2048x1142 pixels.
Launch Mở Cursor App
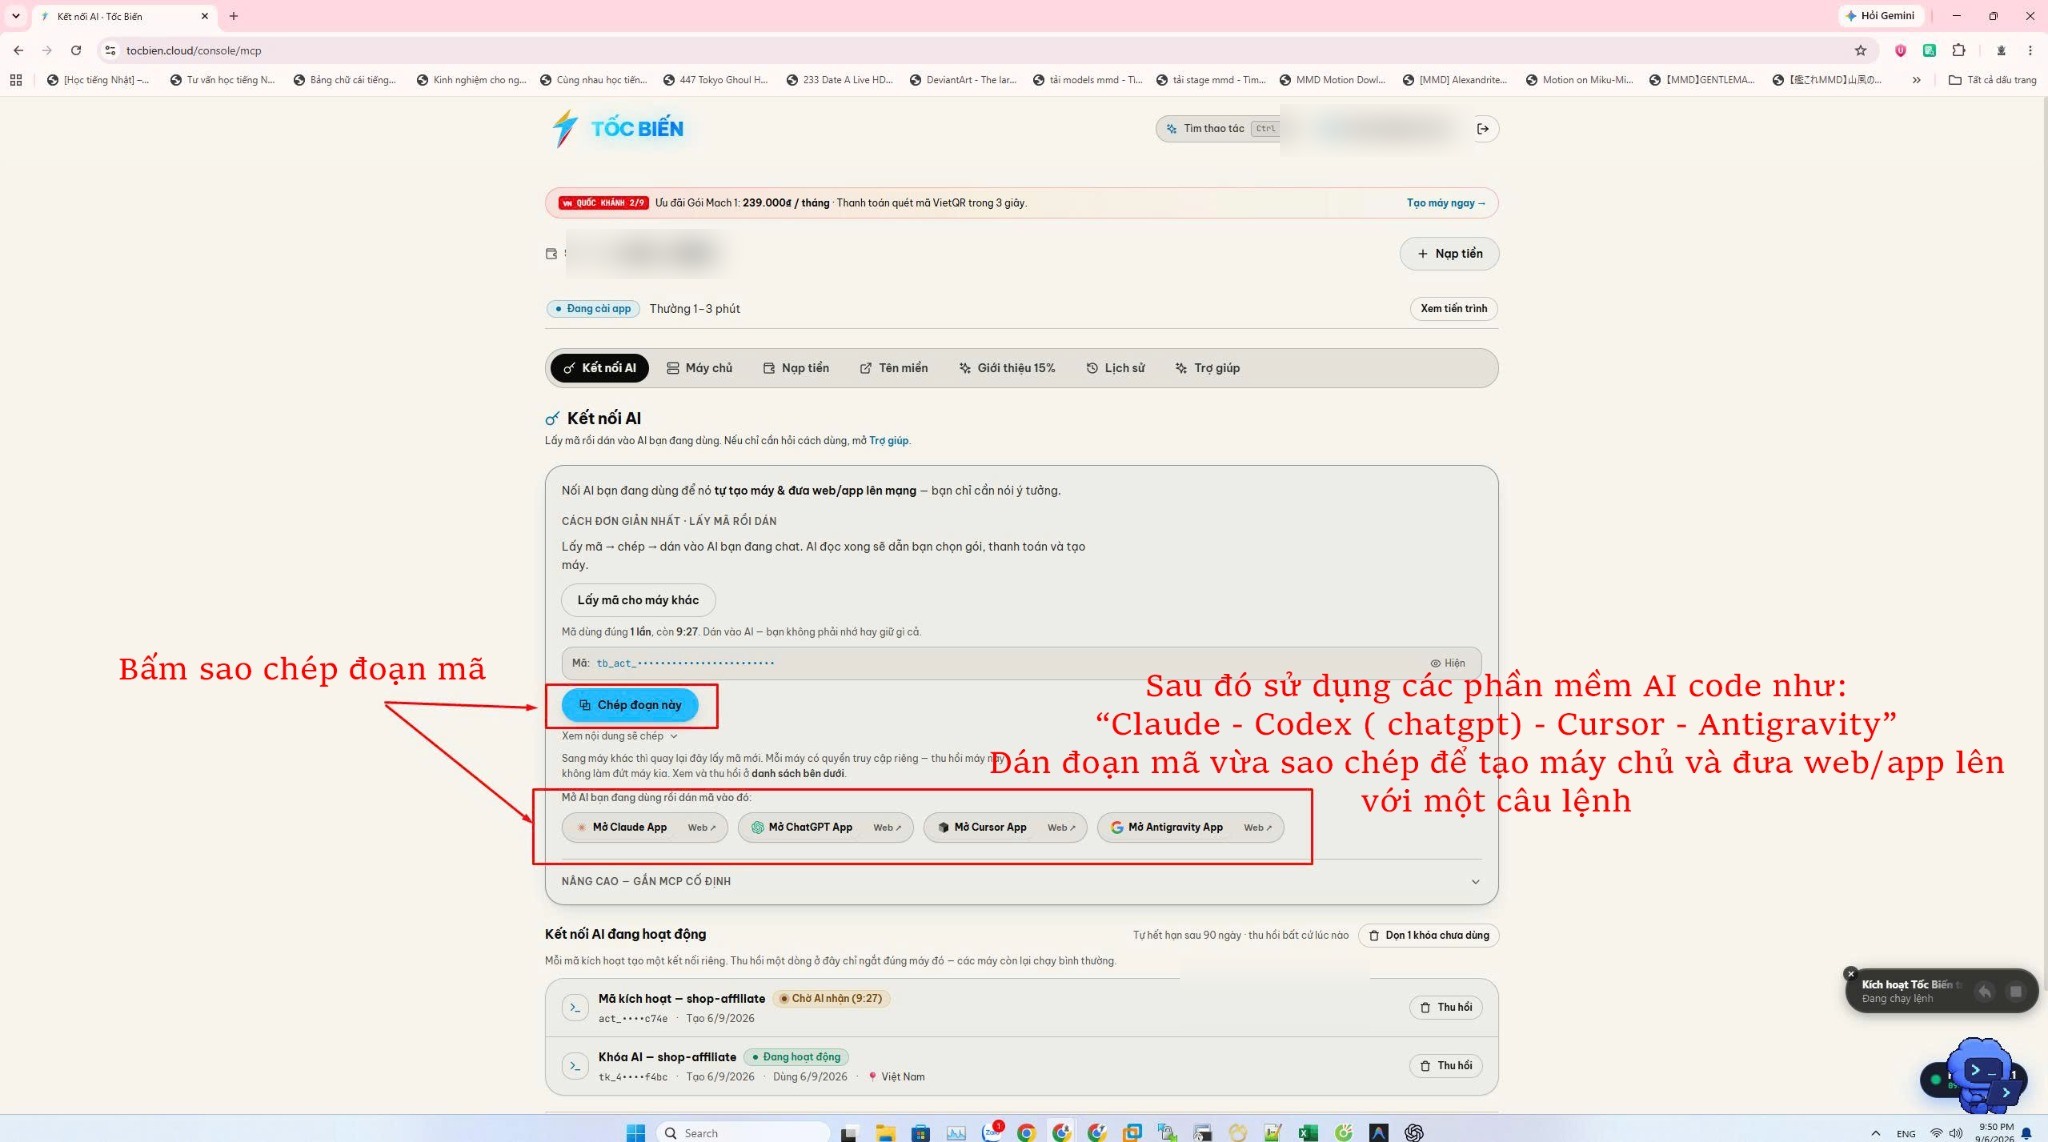tap(982, 828)
